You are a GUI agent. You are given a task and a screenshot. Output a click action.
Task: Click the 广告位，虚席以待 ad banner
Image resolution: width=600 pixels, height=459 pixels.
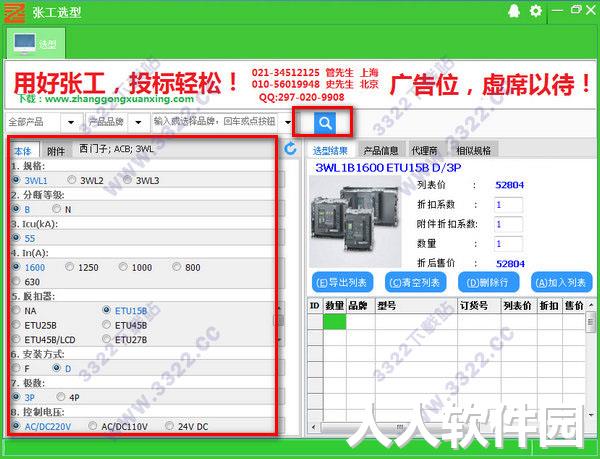coord(491,84)
